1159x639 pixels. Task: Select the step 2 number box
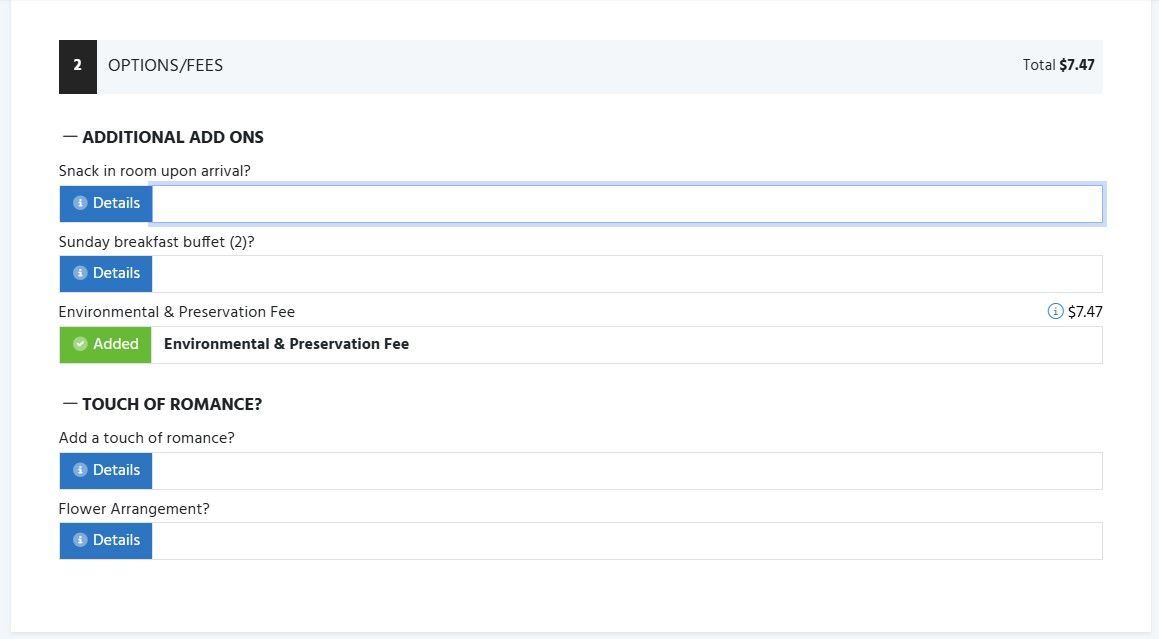77,66
